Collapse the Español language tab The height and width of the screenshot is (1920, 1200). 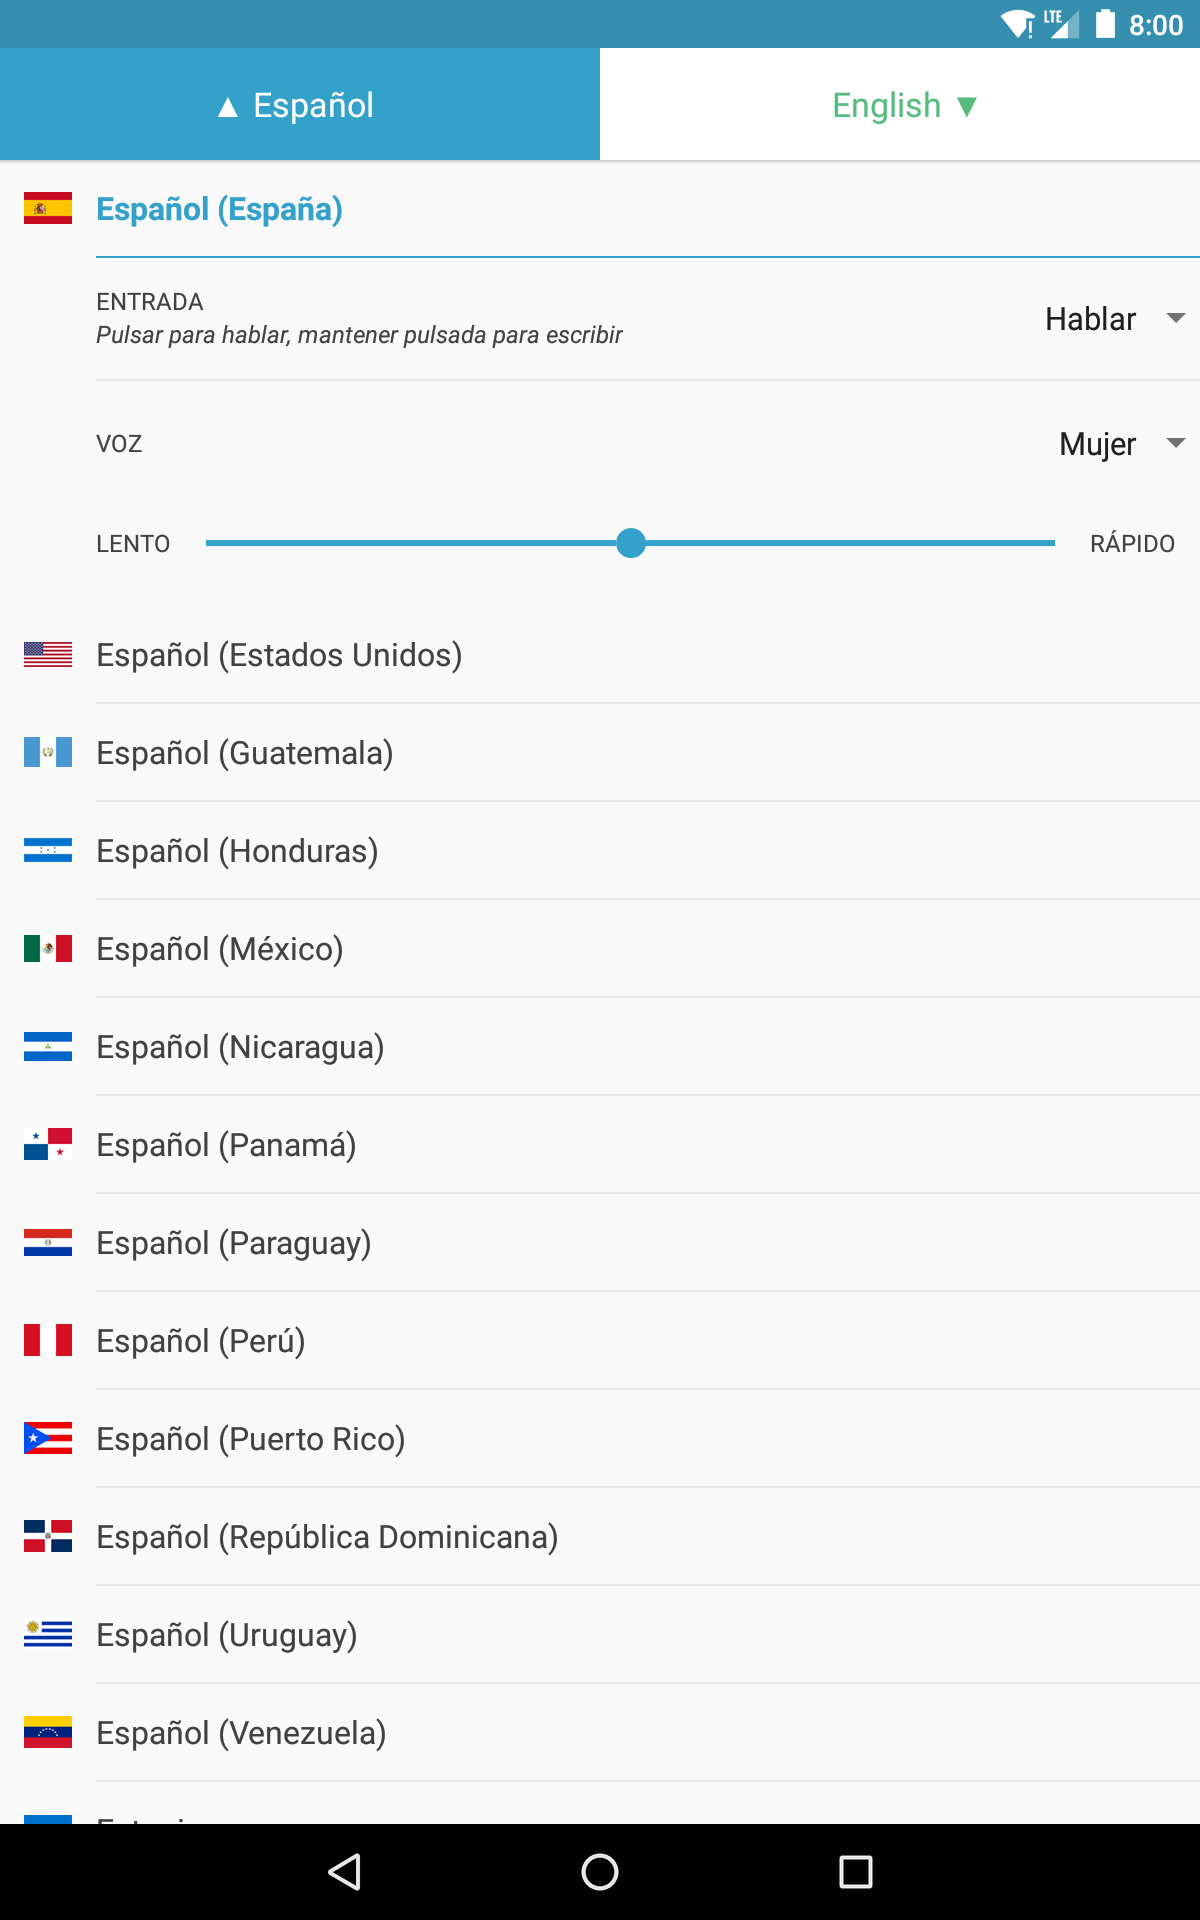point(298,105)
